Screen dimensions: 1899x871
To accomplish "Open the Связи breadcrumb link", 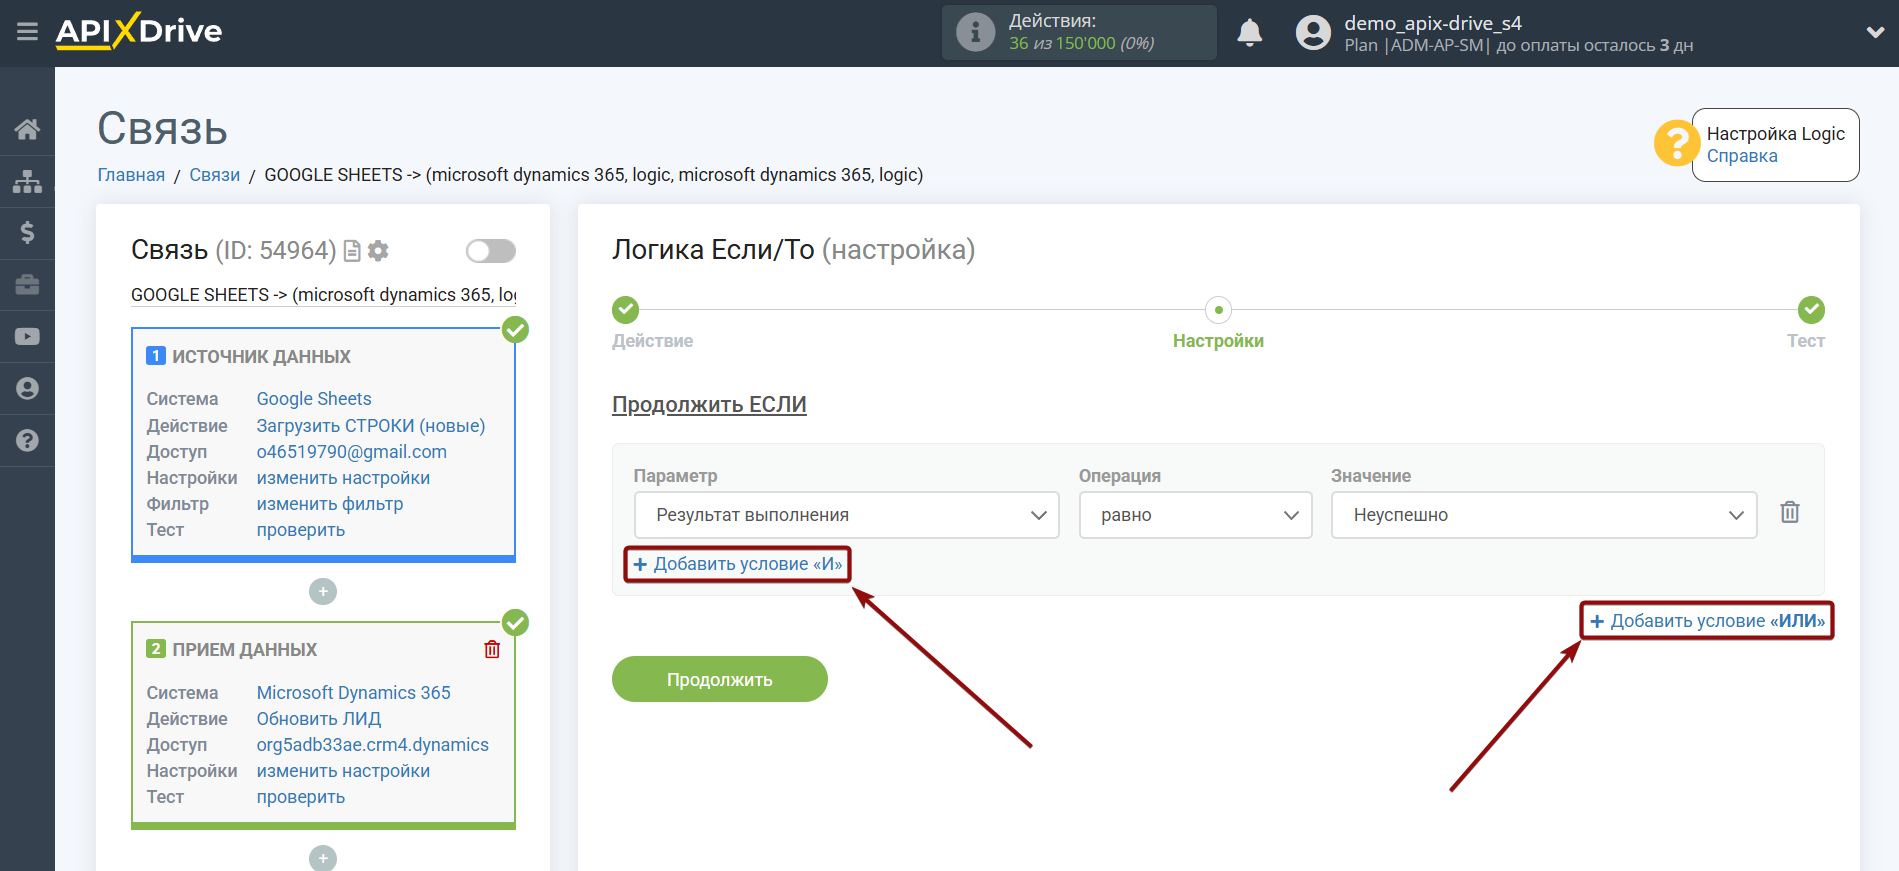I will pos(215,175).
